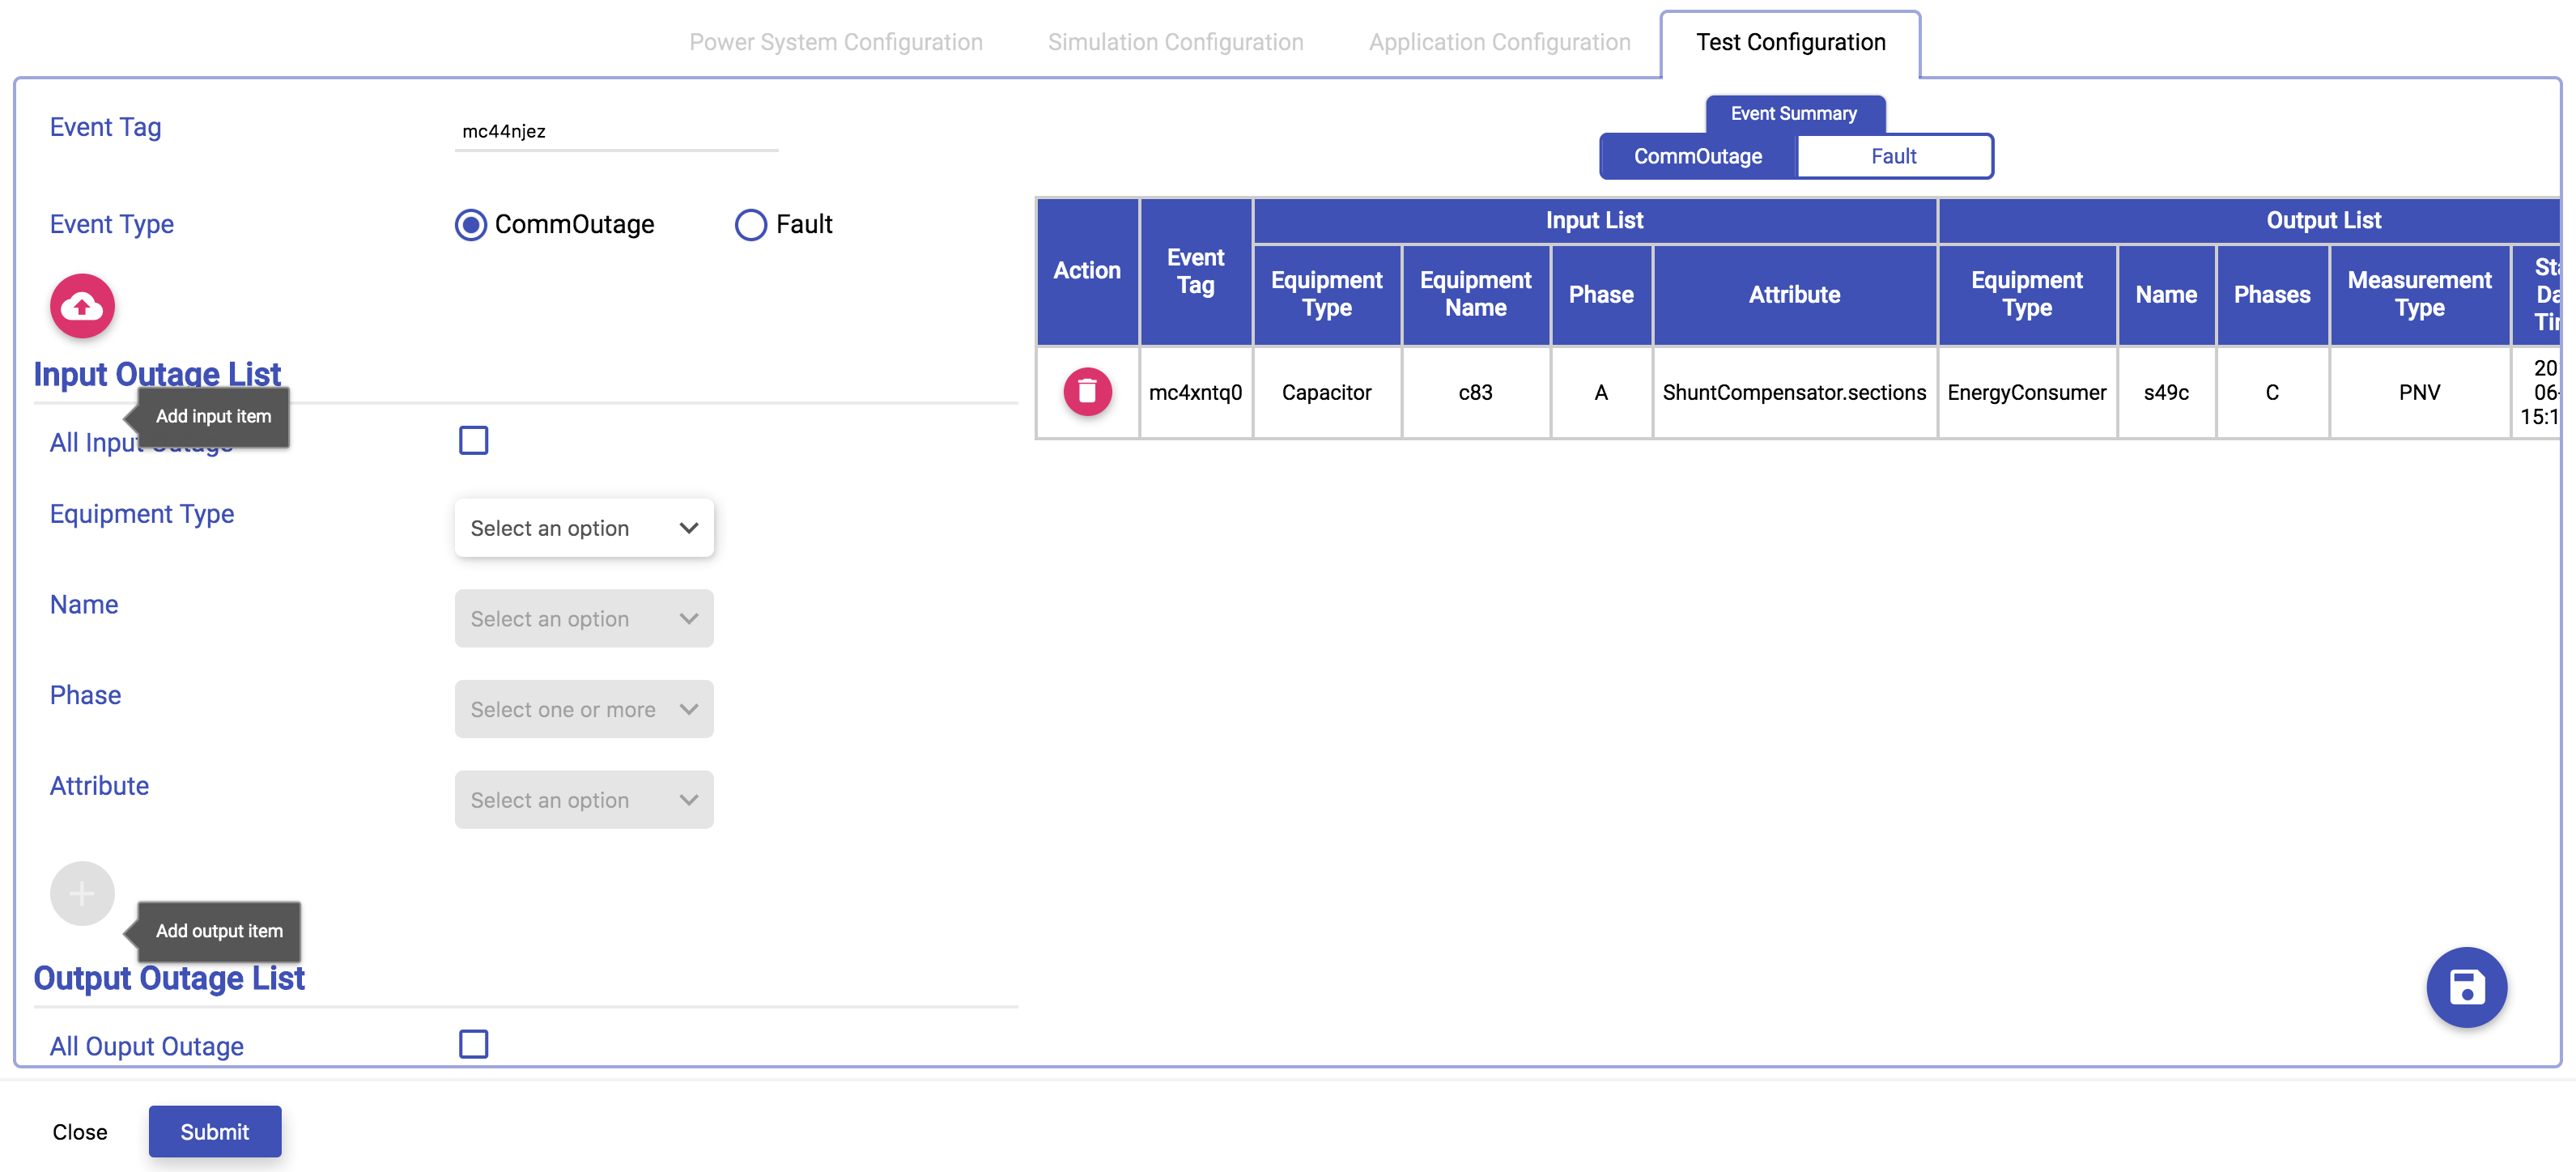
Task: Open the Application Configuration tab
Action: 1500,43
